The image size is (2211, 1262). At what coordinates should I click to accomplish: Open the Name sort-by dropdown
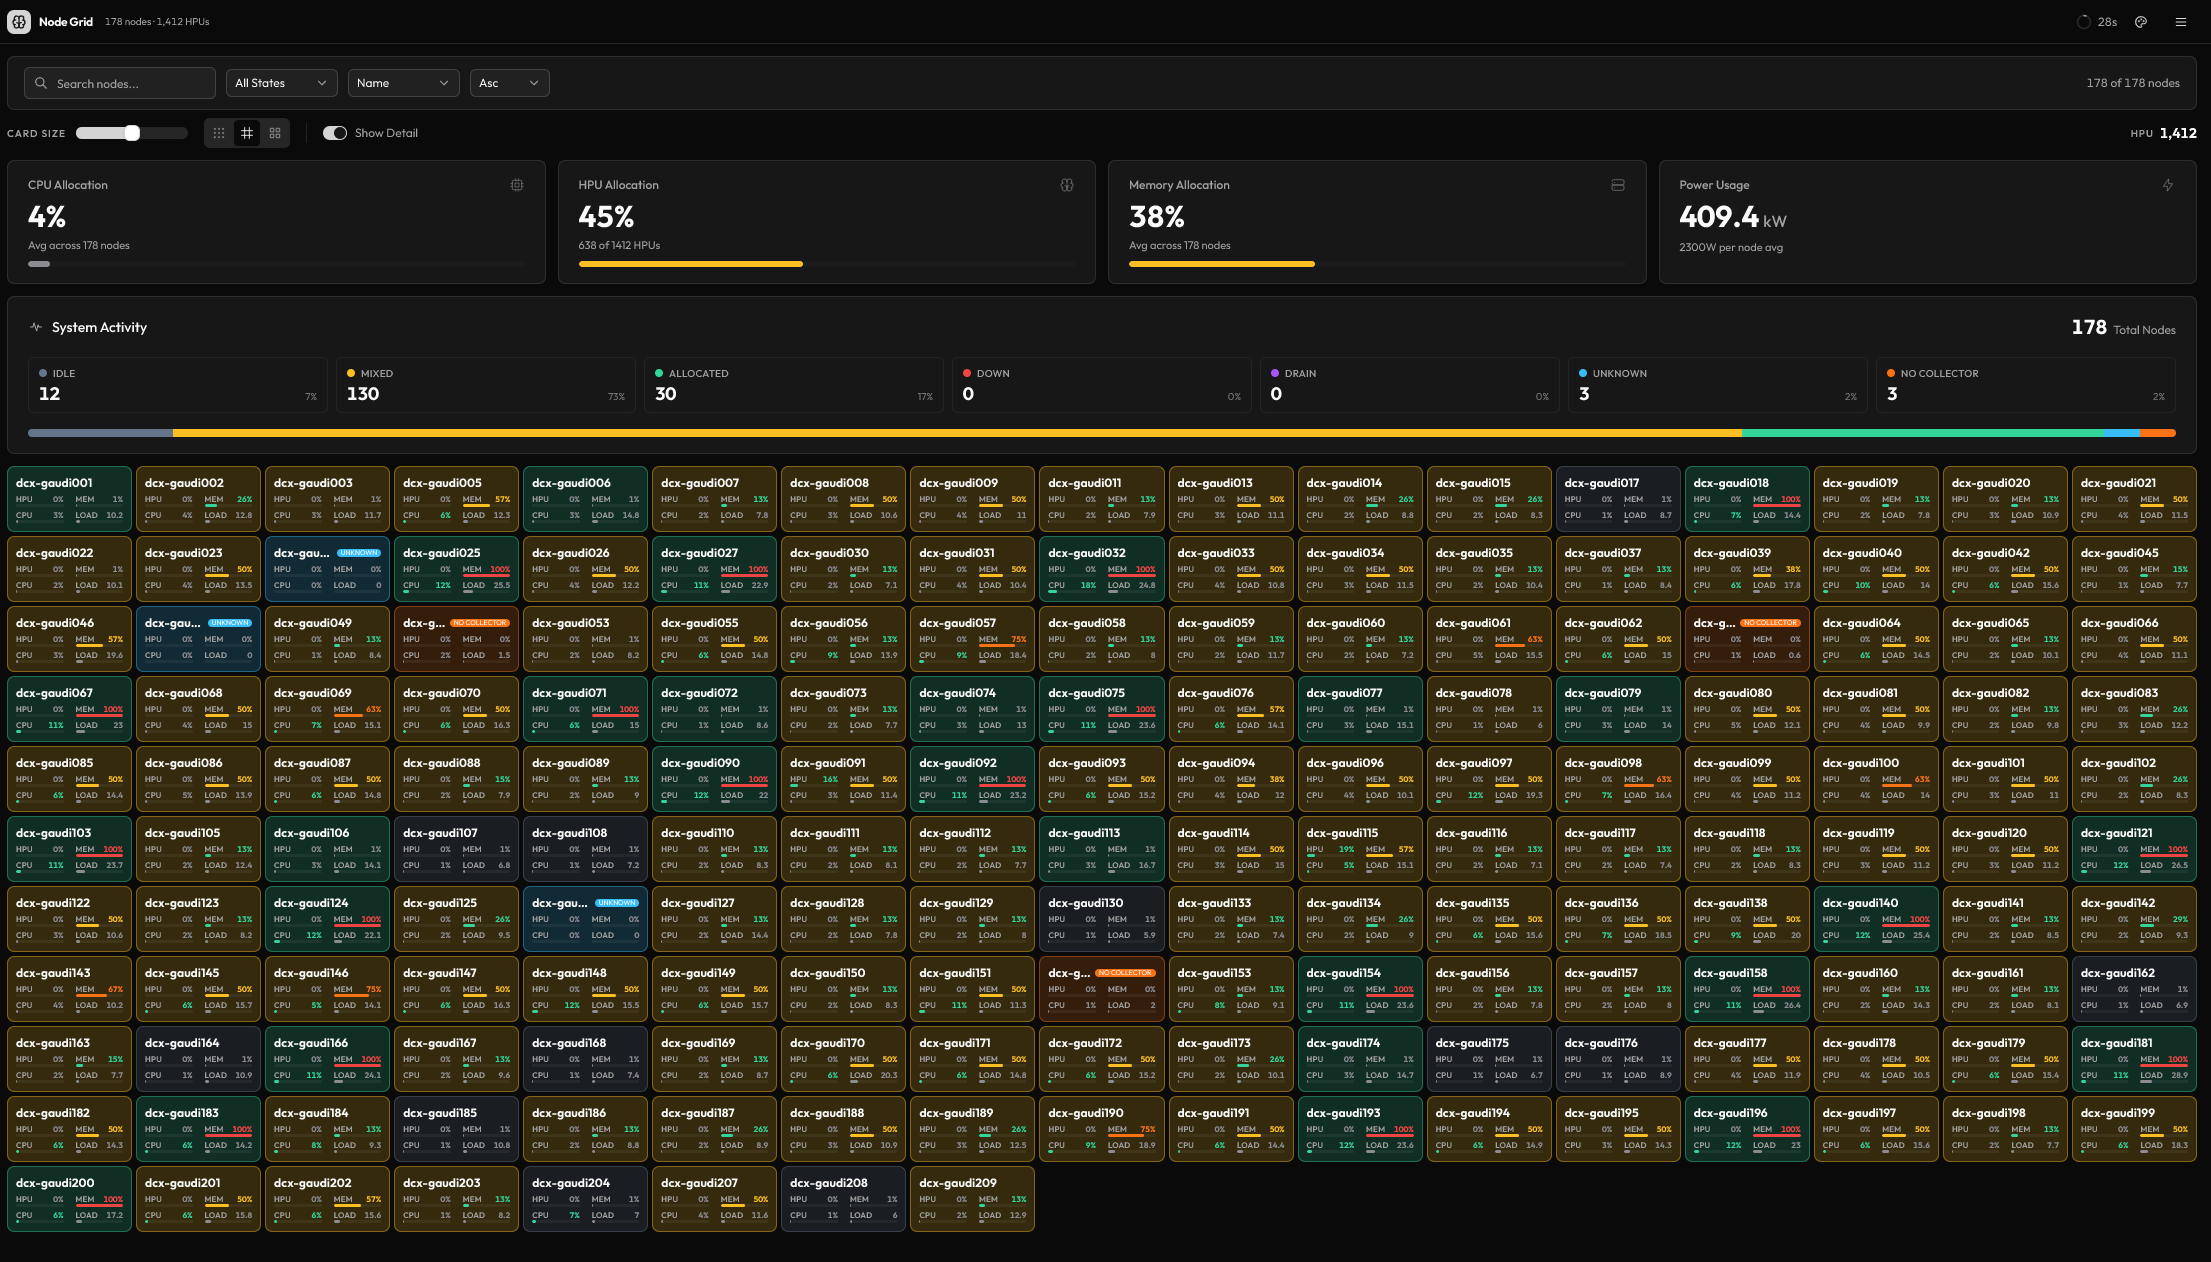404,83
